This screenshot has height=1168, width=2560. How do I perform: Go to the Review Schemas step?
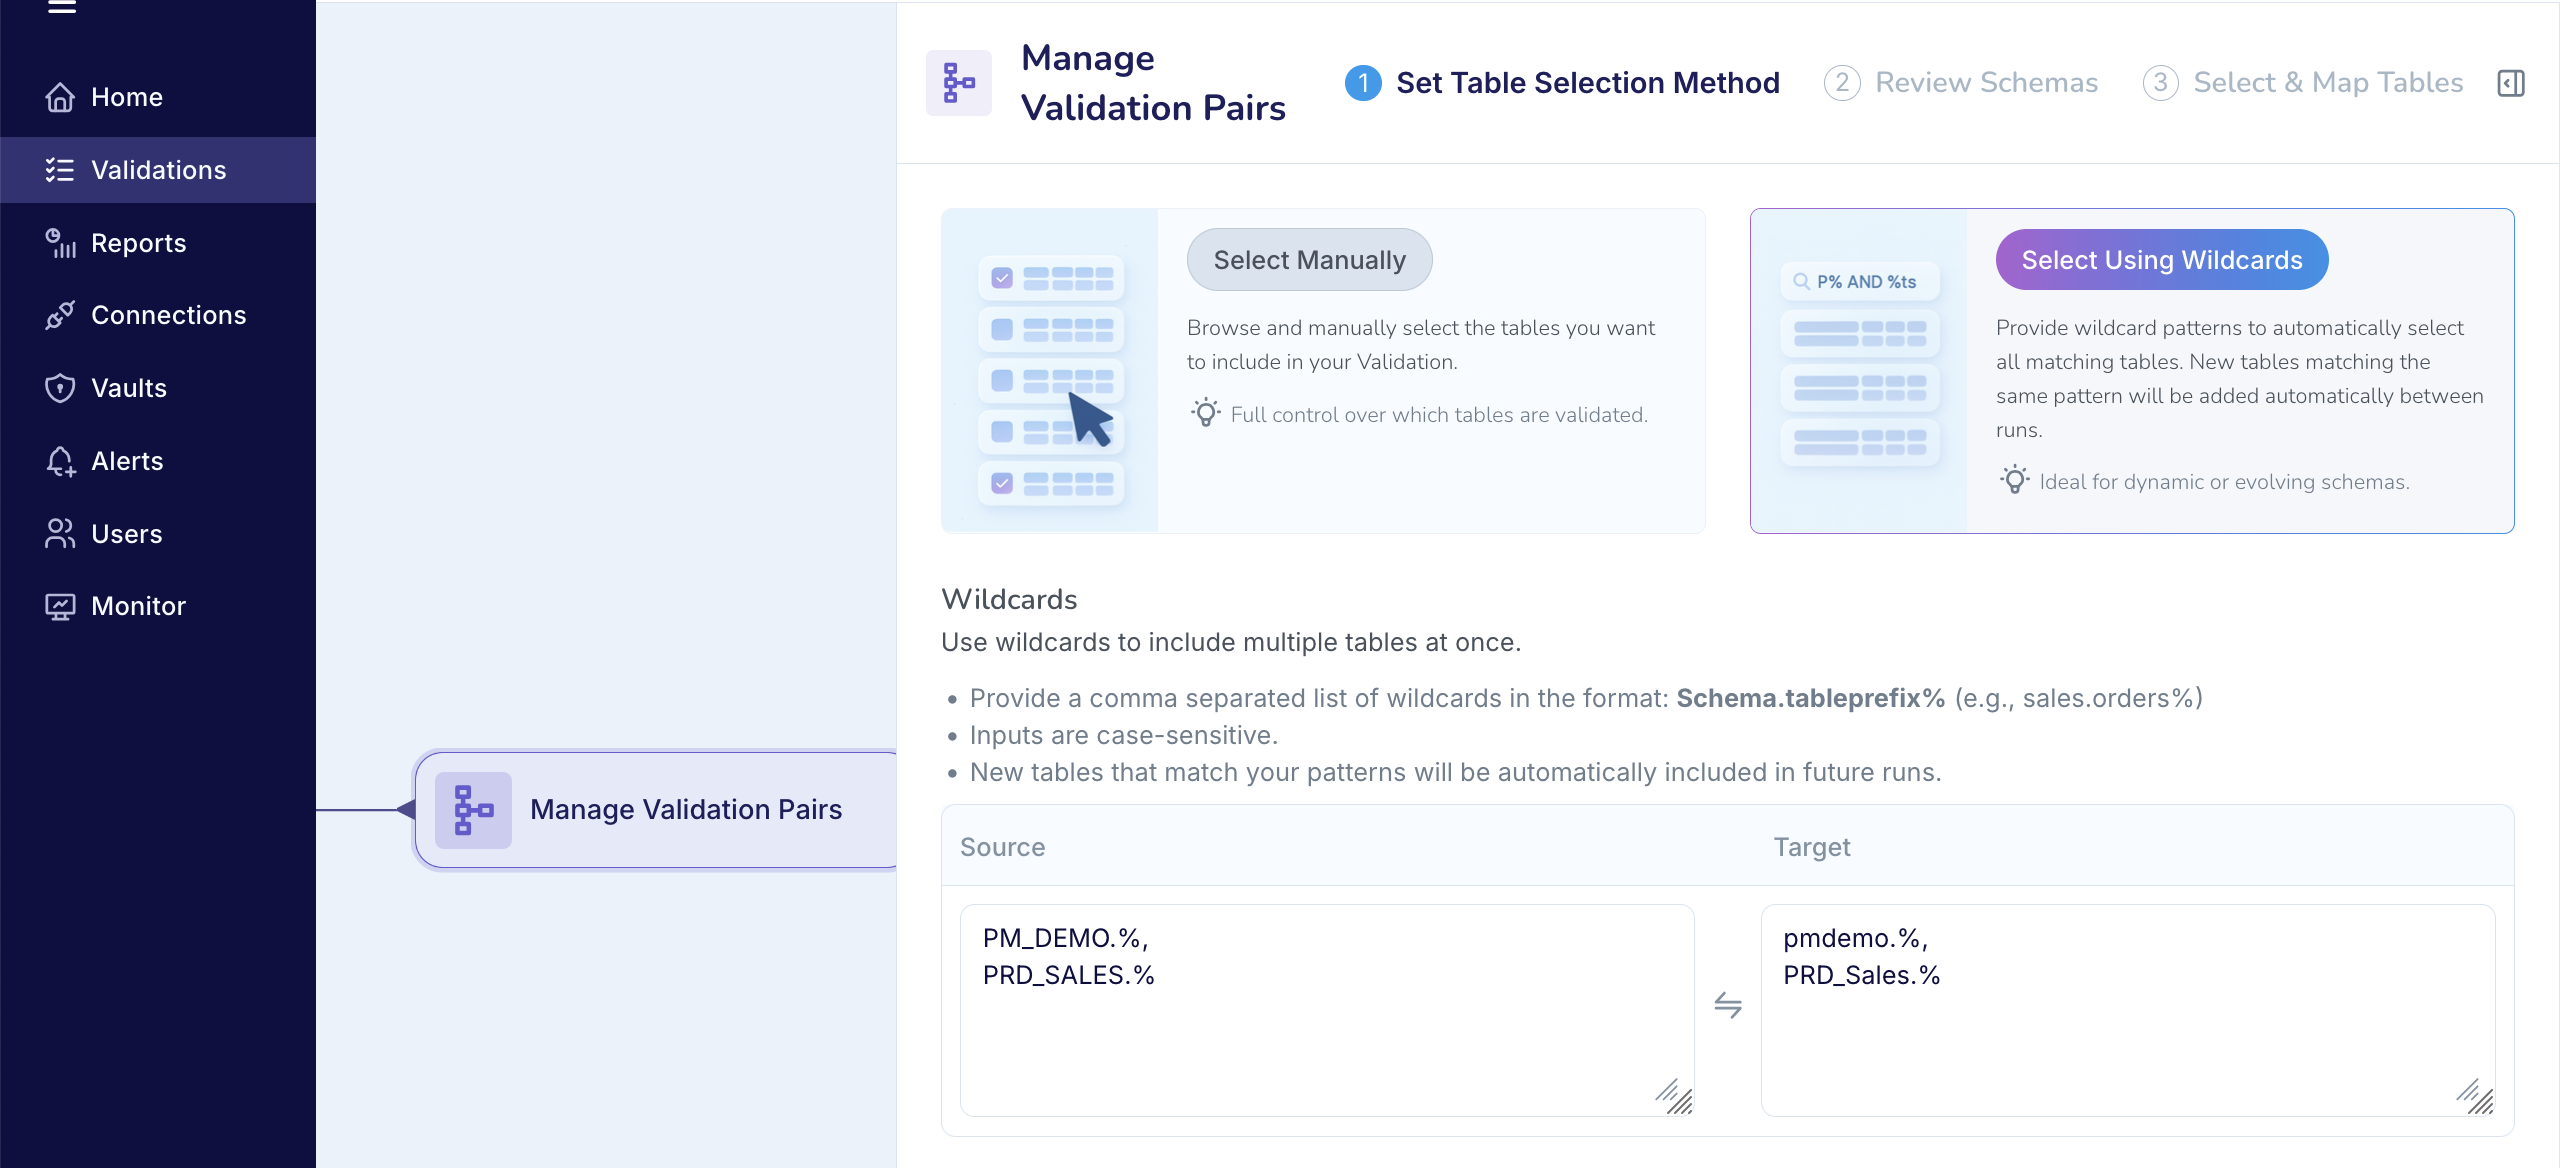tap(1987, 82)
